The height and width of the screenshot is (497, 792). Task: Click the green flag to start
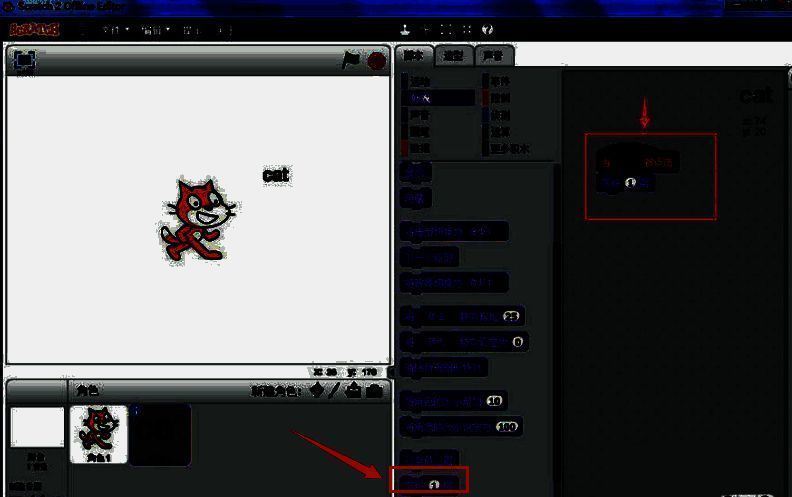(x=351, y=60)
